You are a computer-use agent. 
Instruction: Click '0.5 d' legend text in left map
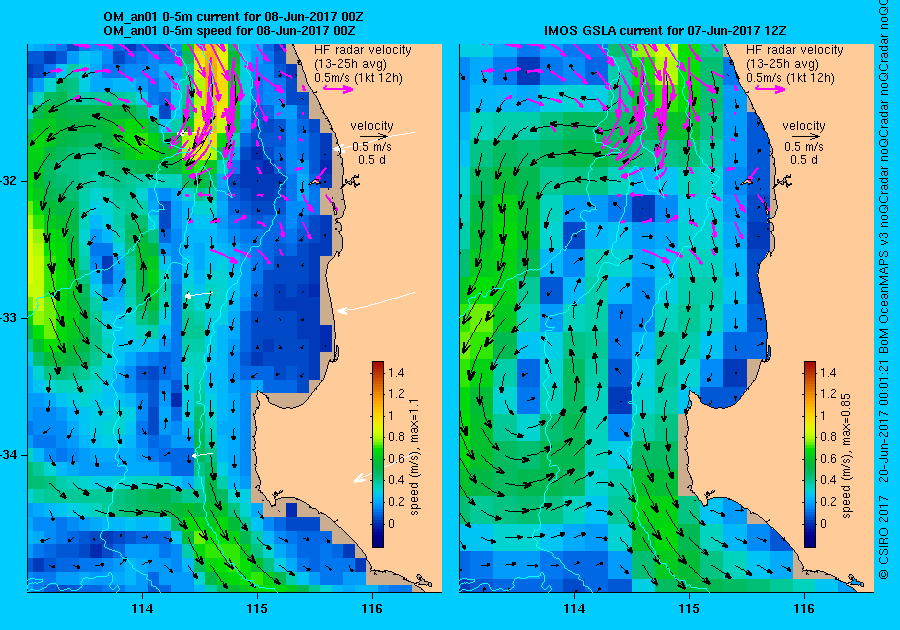click(x=372, y=160)
